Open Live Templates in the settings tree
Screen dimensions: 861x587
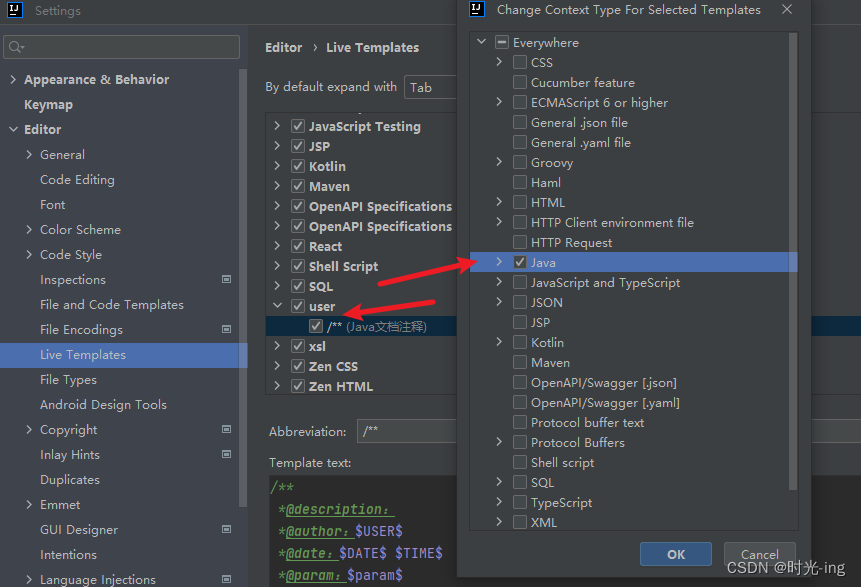pyautogui.click(x=83, y=355)
